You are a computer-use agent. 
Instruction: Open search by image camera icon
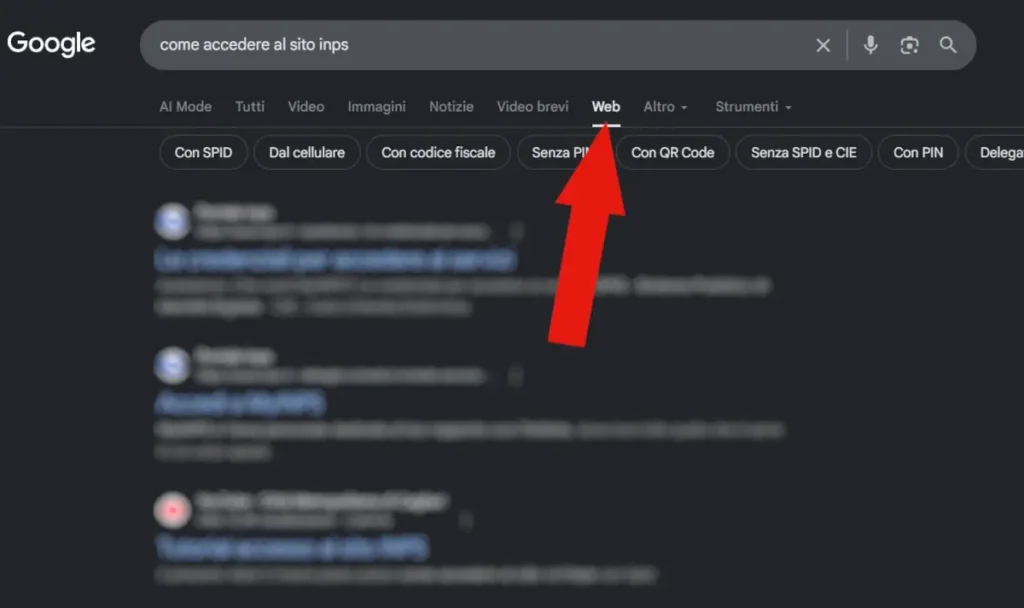(x=909, y=45)
